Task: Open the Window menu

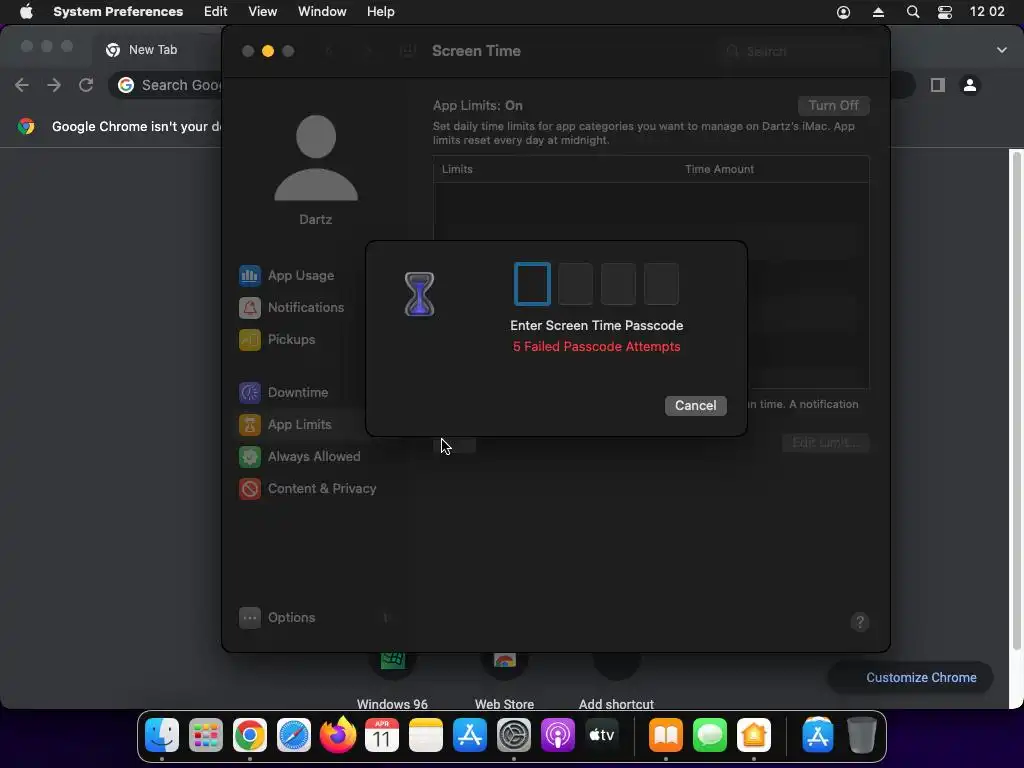Action: click(x=322, y=12)
